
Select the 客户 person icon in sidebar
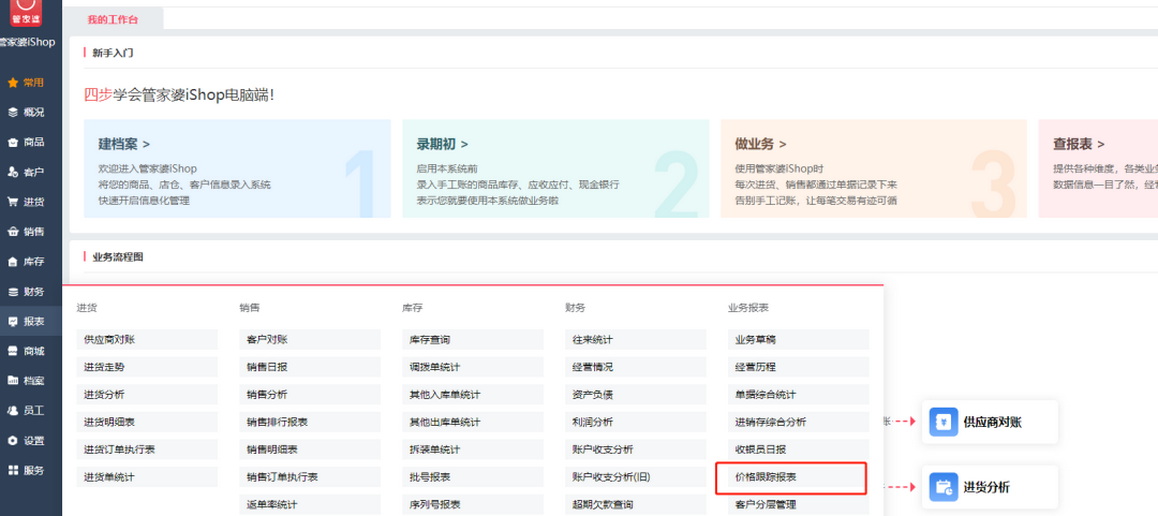(13, 172)
